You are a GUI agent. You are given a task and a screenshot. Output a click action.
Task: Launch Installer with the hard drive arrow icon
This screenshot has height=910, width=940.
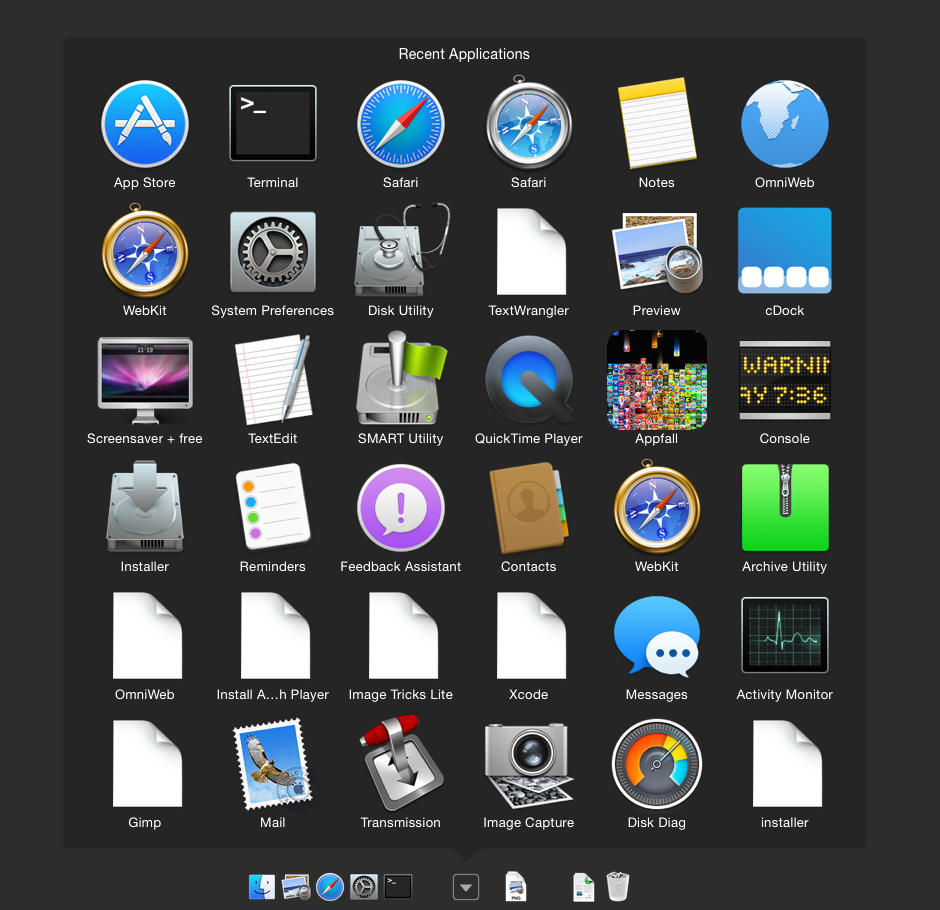pos(144,507)
